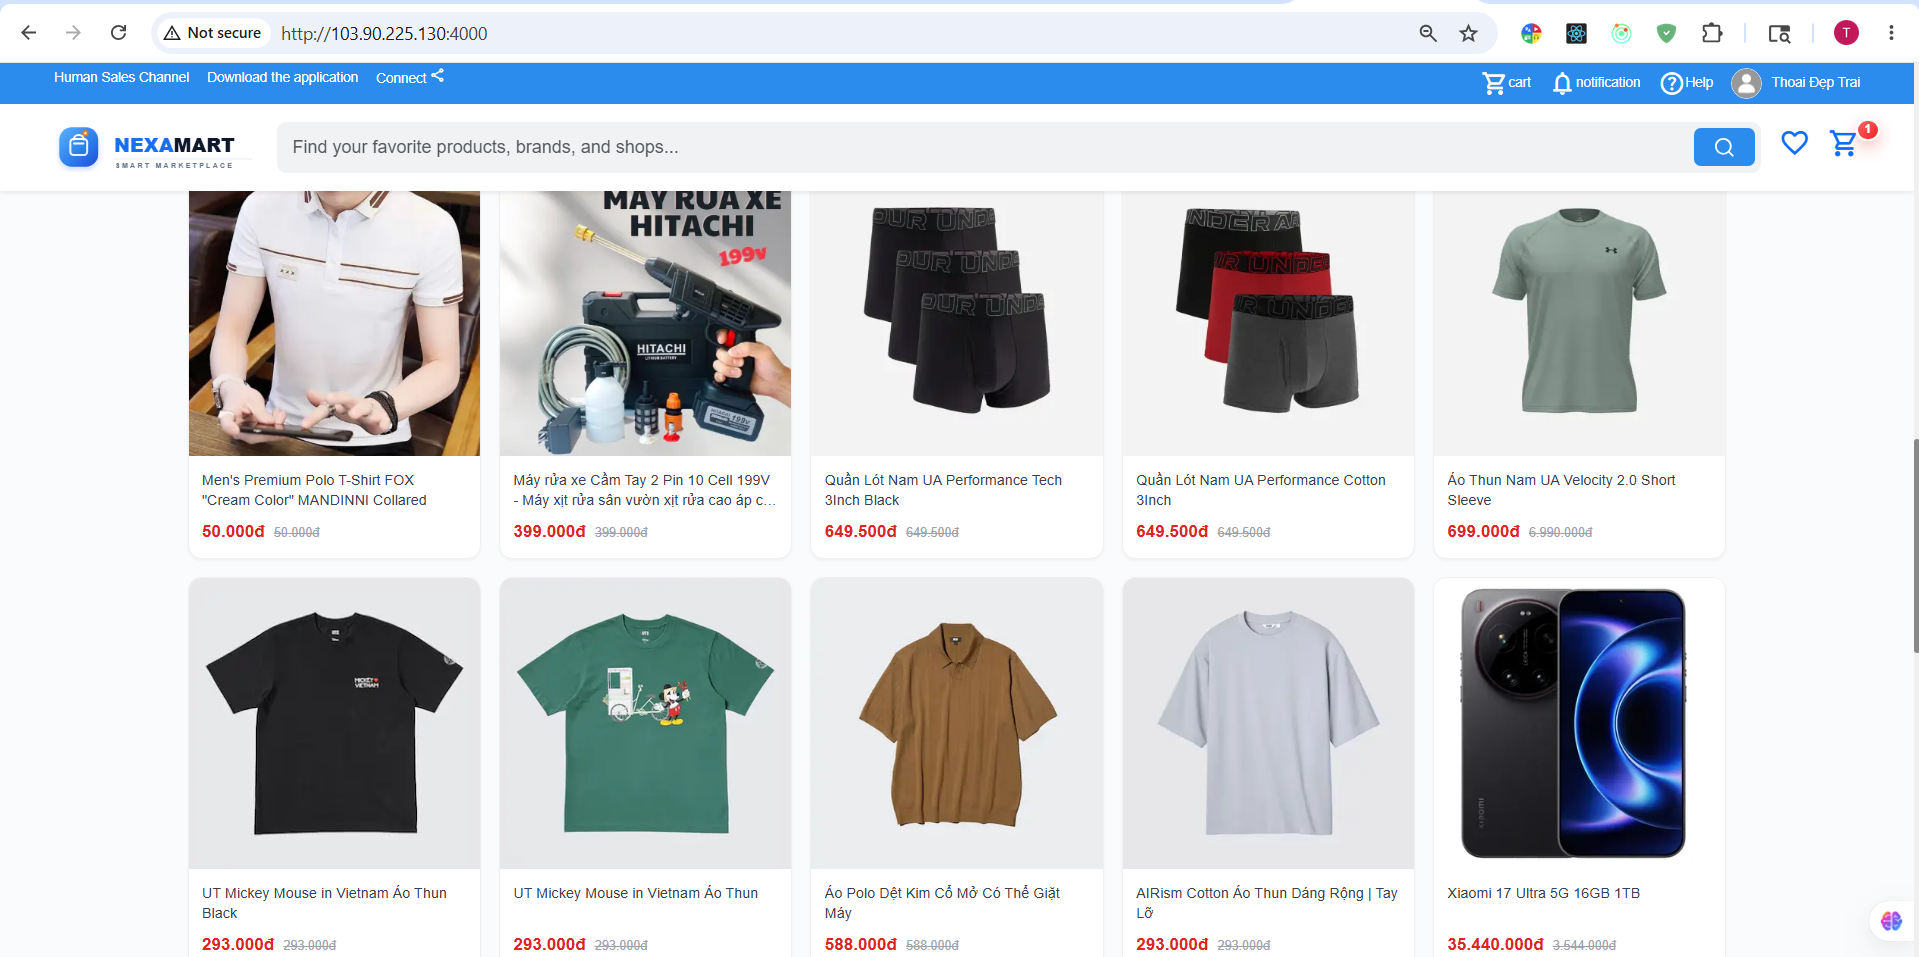This screenshot has height=957, width=1919.
Task: Open the UA Performance Tech black boxers image
Action: pyautogui.click(x=957, y=323)
